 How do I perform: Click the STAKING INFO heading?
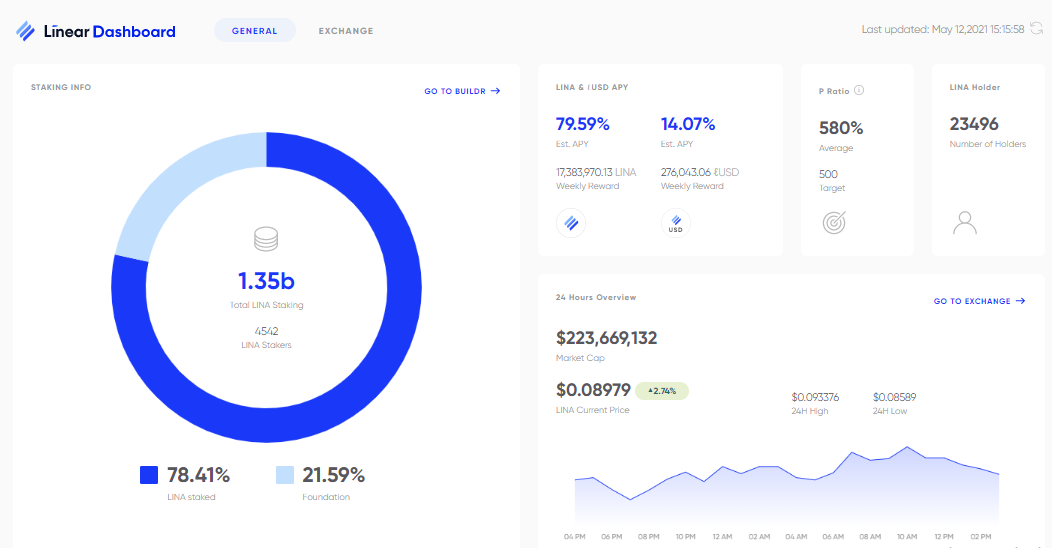coord(61,87)
